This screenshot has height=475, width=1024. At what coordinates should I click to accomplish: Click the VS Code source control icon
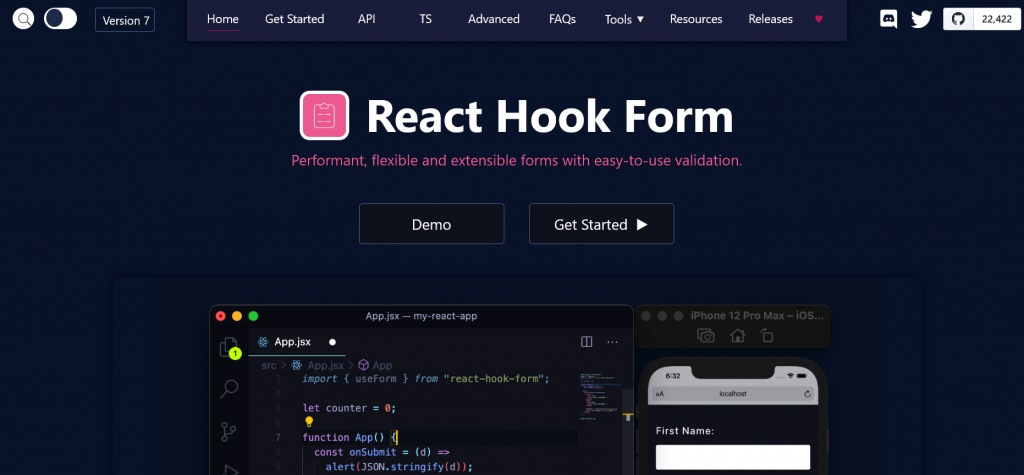(229, 432)
